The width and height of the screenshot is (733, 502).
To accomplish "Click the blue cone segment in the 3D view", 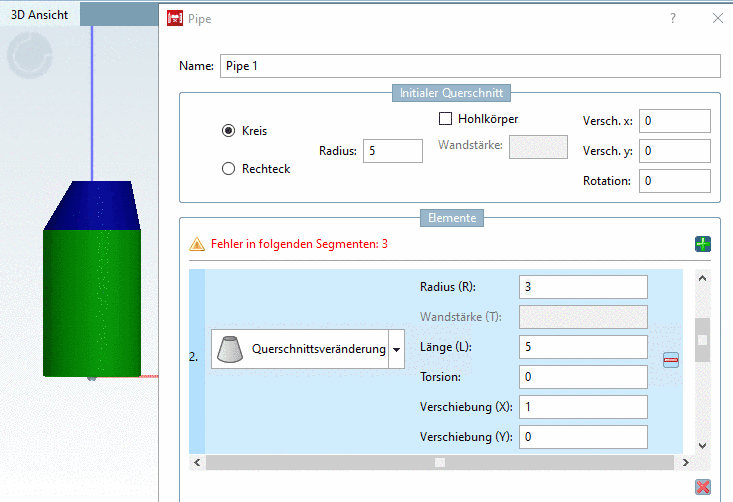I will coord(92,205).
